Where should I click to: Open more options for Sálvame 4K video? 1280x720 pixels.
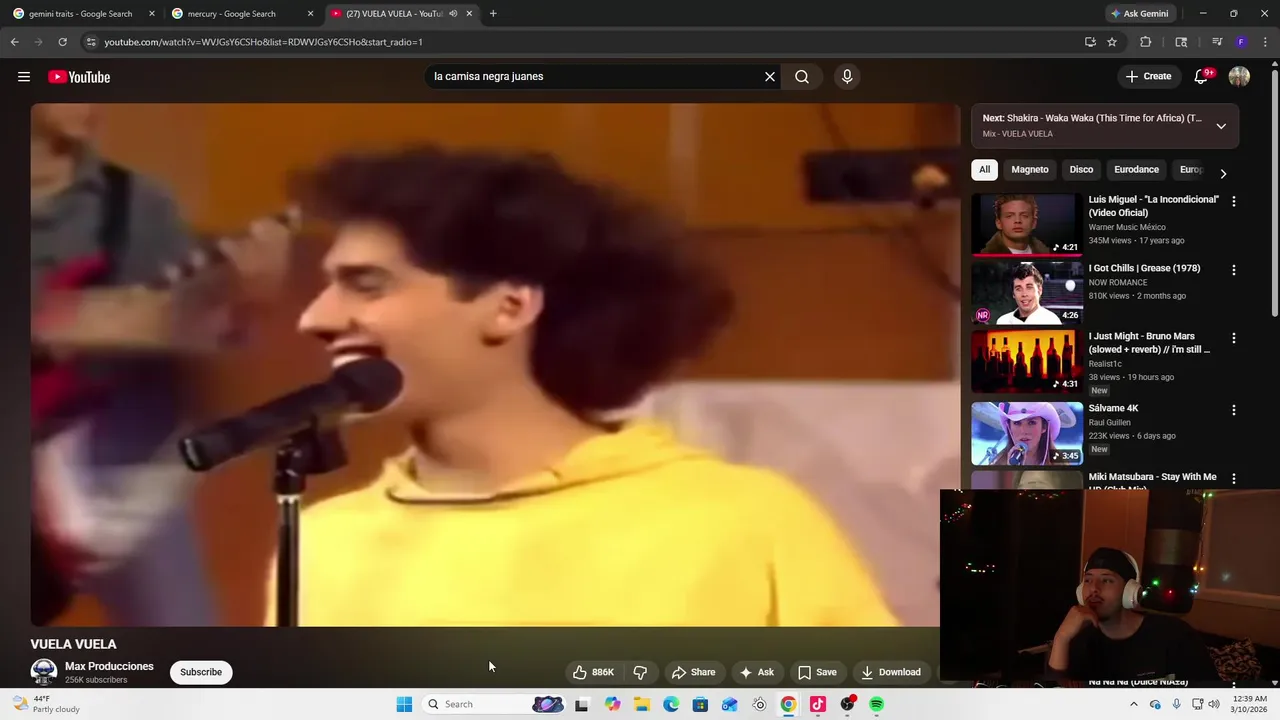tap(1233, 410)
